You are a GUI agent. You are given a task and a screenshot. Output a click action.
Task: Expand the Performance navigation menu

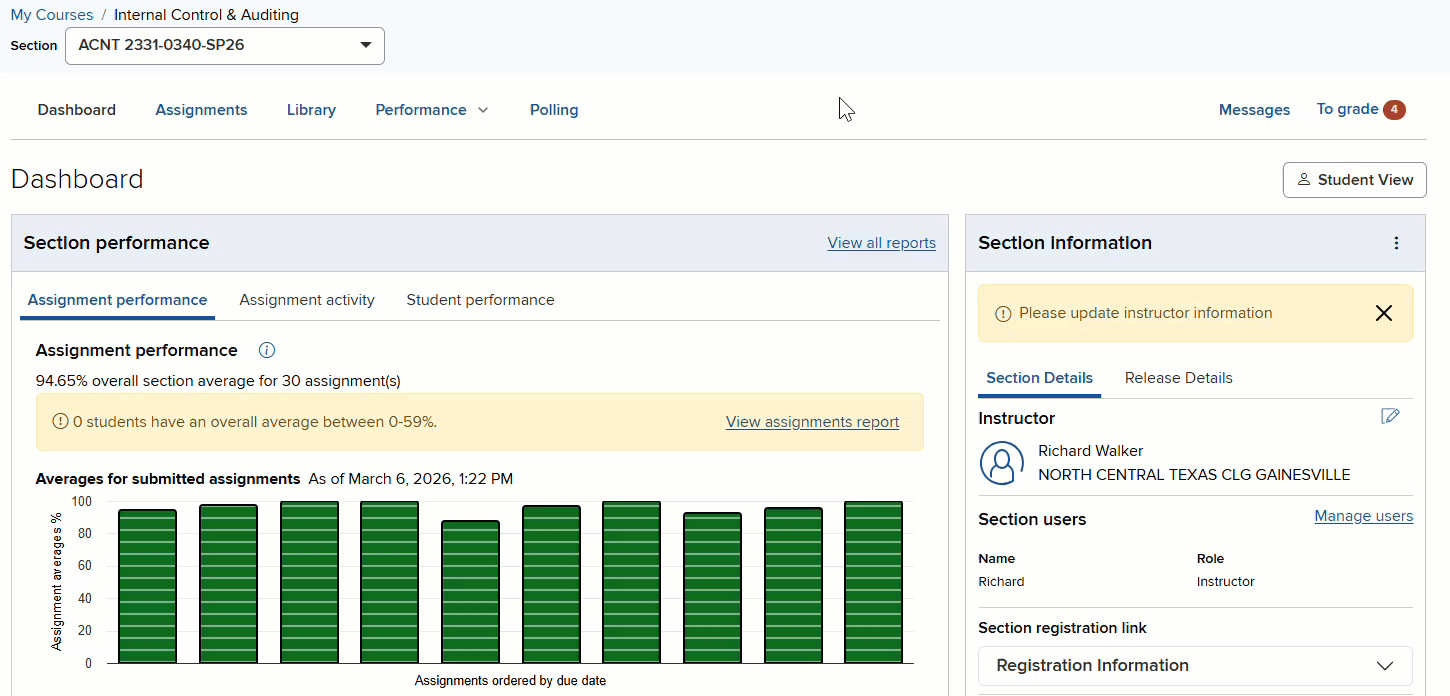431,110
